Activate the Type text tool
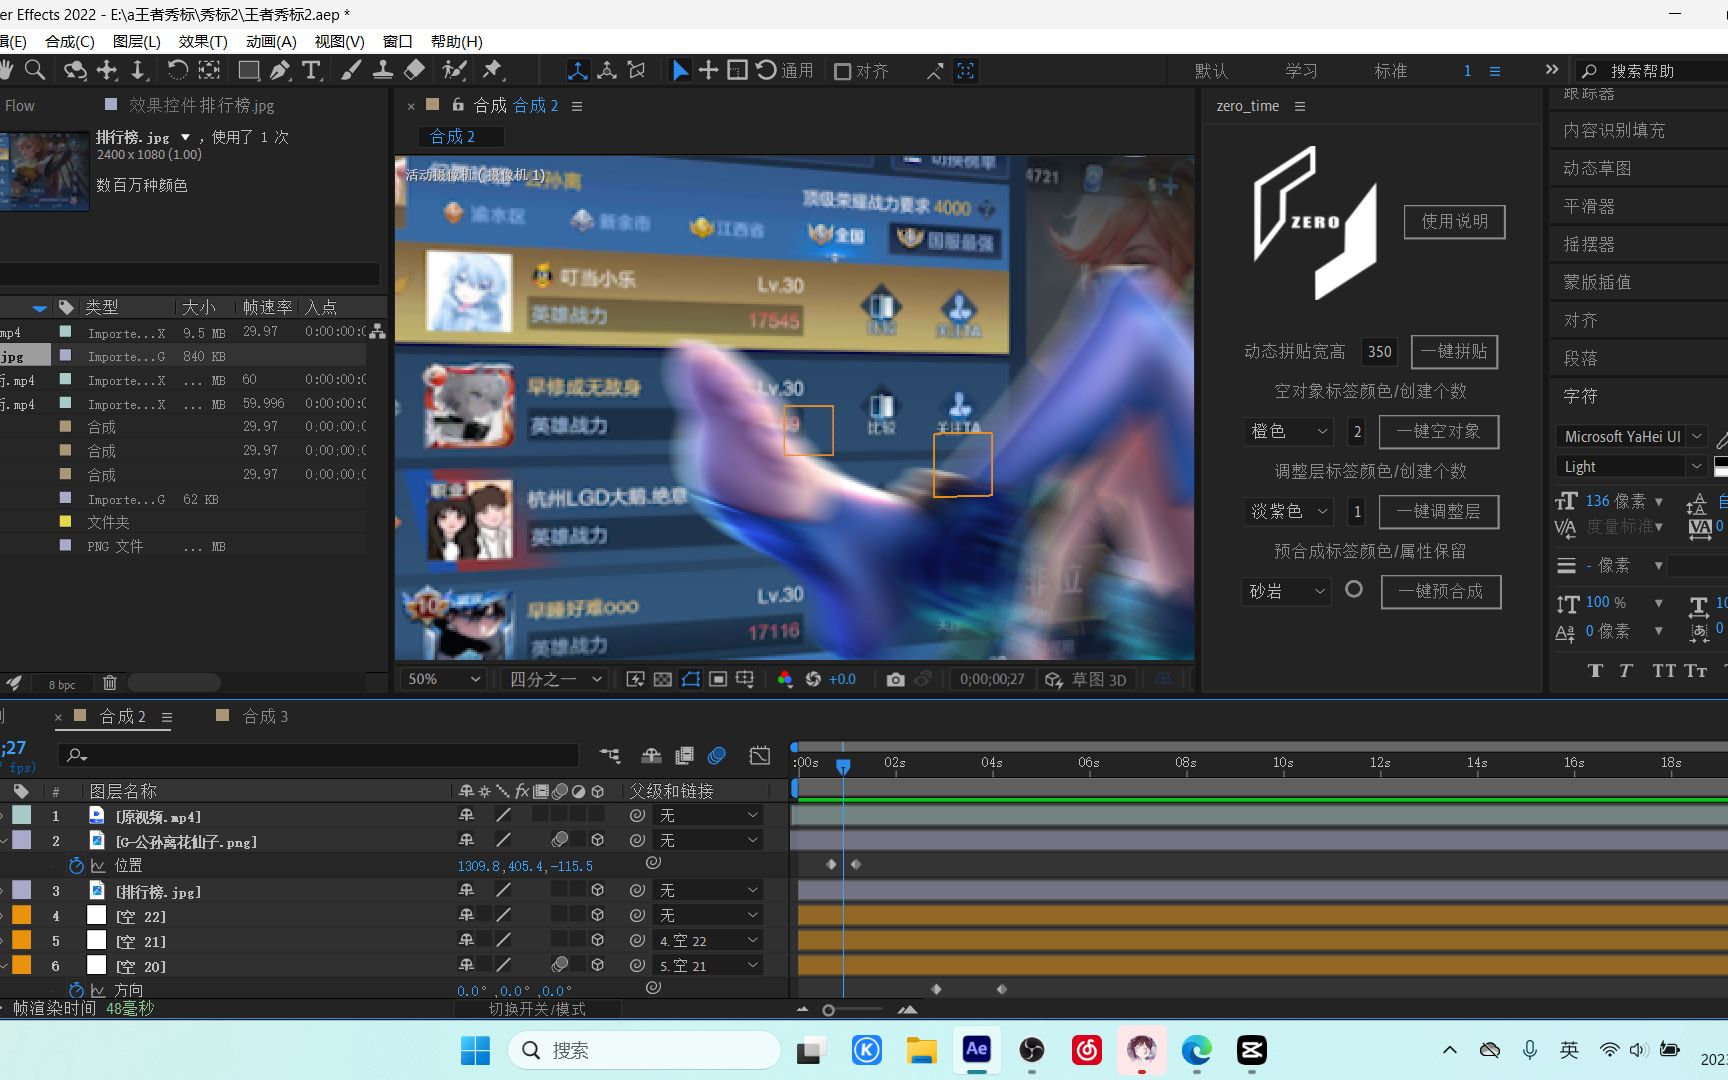The width and height of the screenshot is (1728, 1080). tap(311, 70)
